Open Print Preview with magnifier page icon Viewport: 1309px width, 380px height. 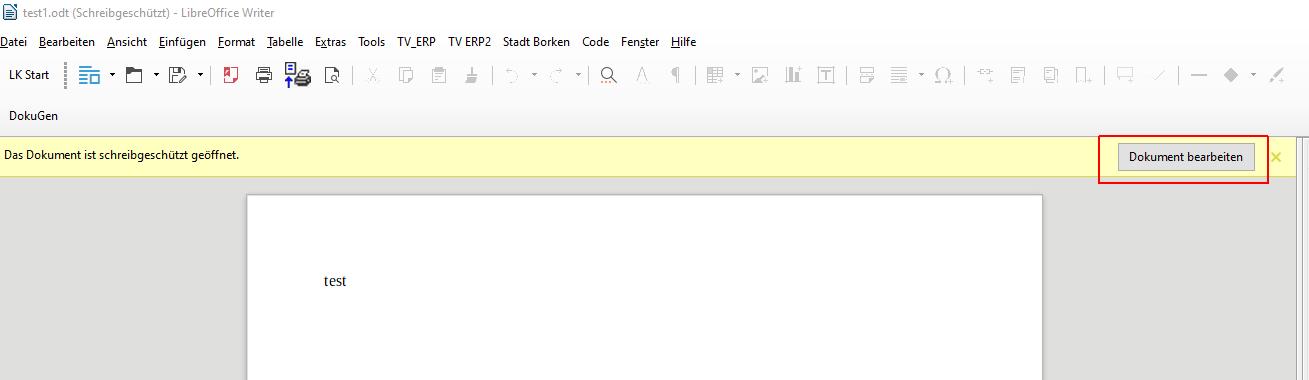[333, 75]
